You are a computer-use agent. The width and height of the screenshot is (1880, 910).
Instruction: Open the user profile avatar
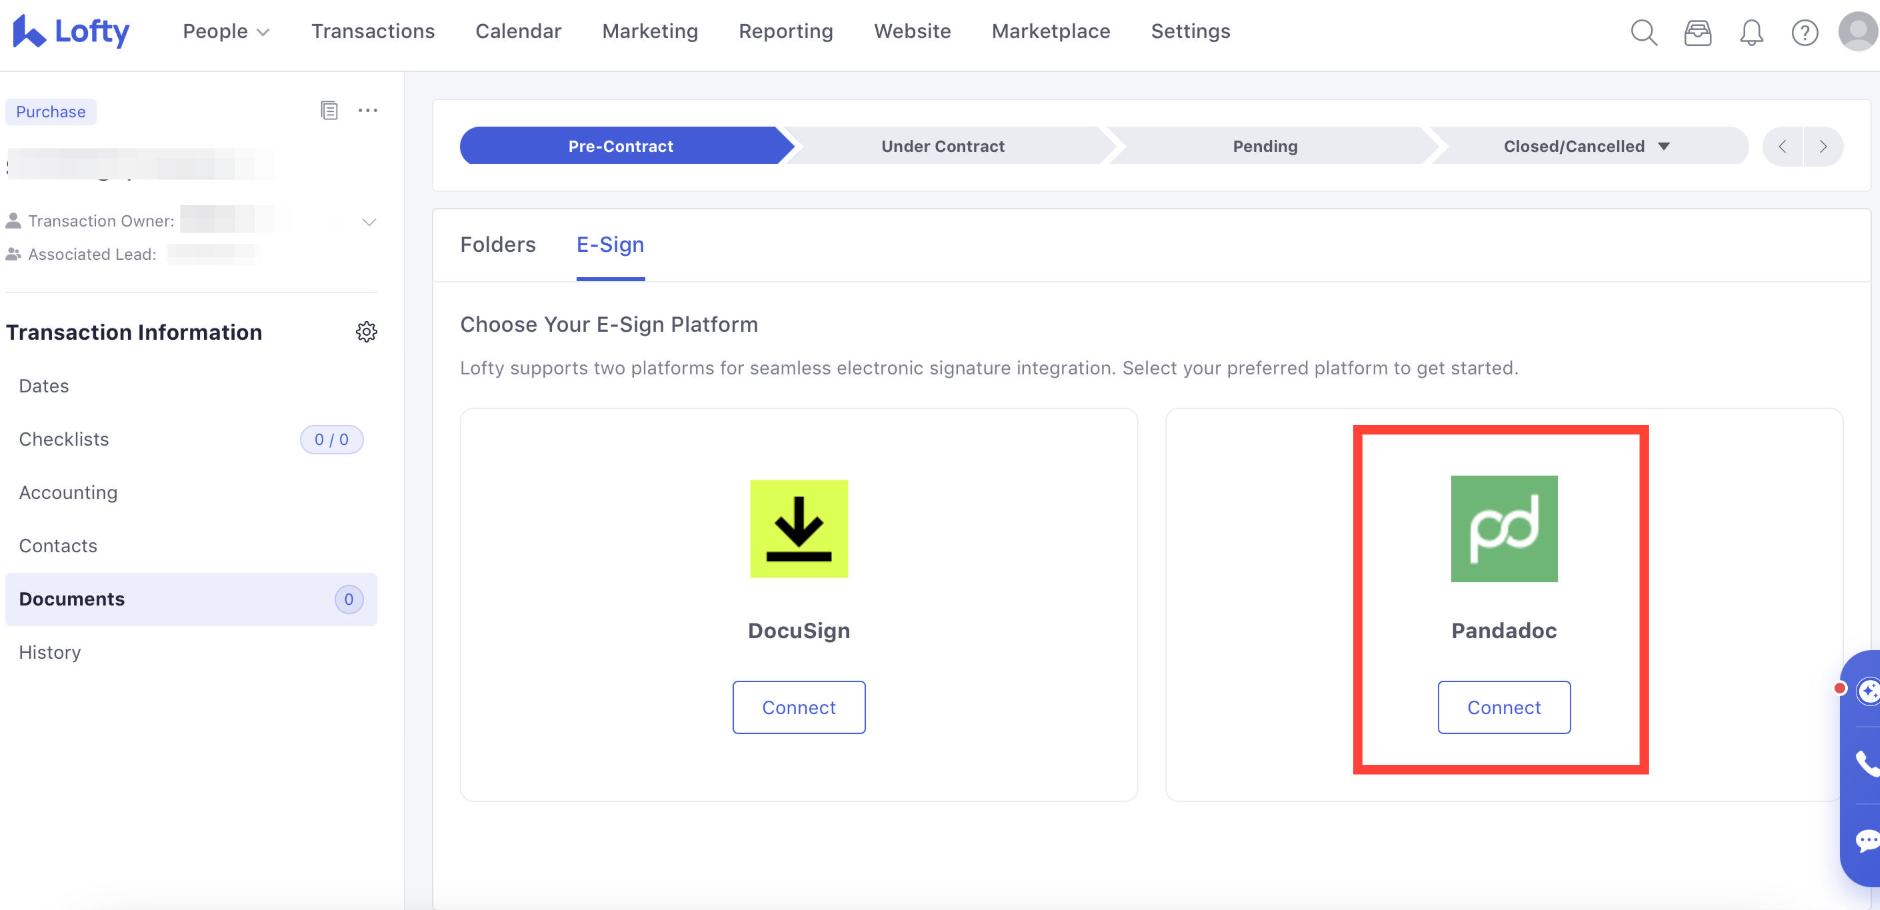[x=1858, y=31]
